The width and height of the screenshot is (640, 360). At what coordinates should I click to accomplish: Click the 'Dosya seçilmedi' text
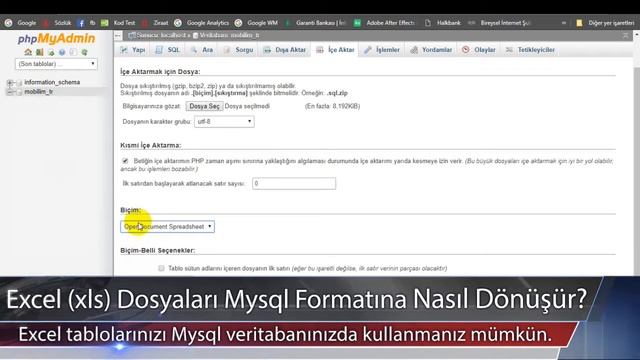(x=247, y=106)
